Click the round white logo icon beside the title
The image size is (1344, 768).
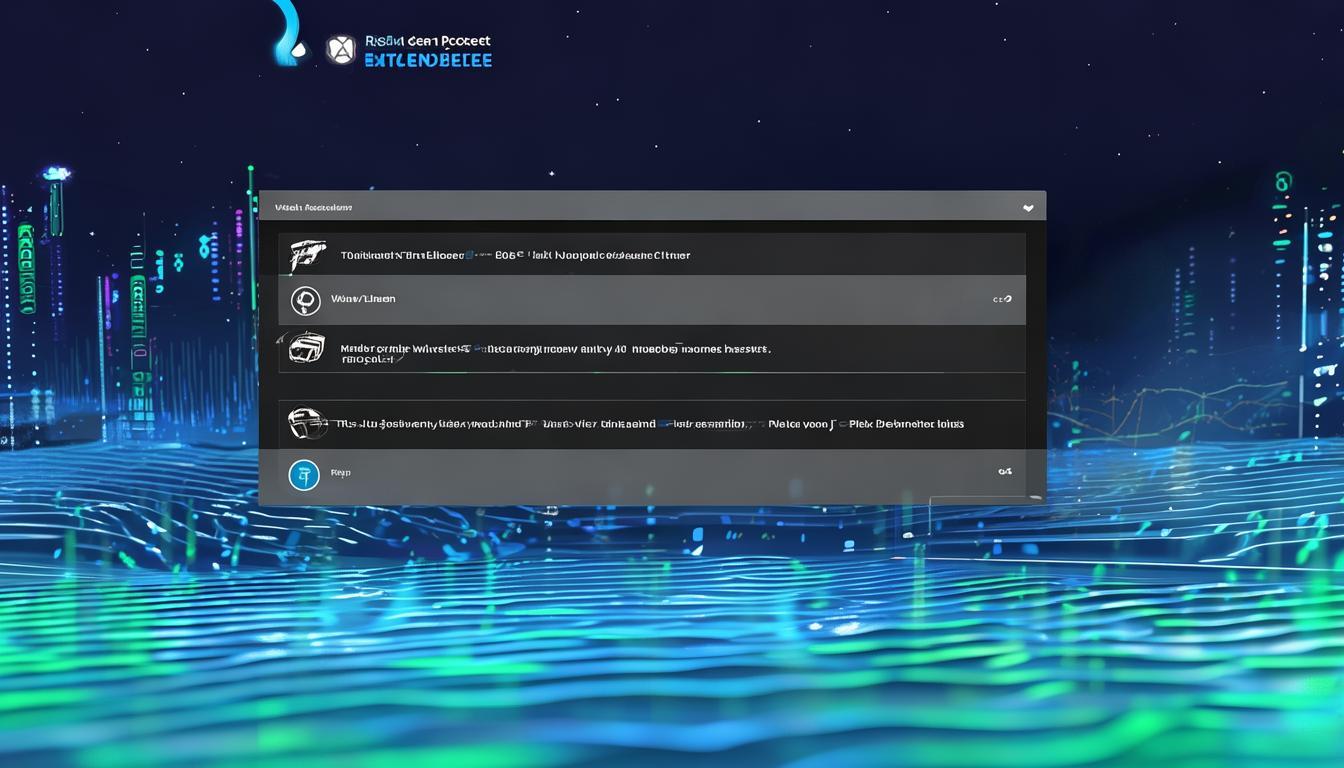[x=341, y=50]
